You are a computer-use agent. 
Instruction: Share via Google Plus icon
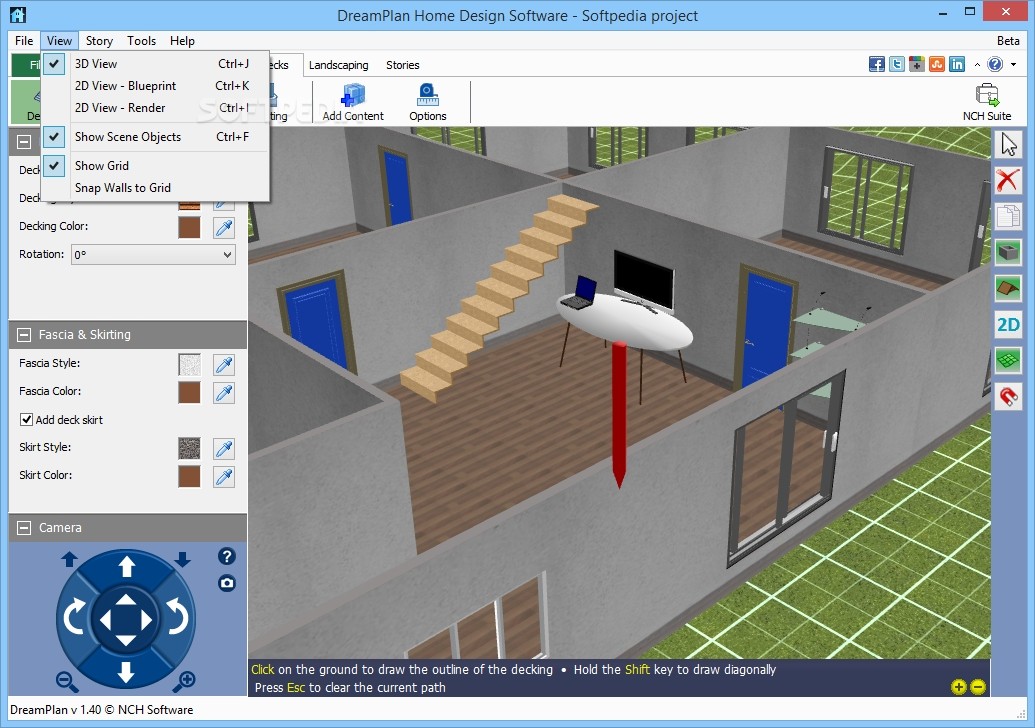(916, 64)
